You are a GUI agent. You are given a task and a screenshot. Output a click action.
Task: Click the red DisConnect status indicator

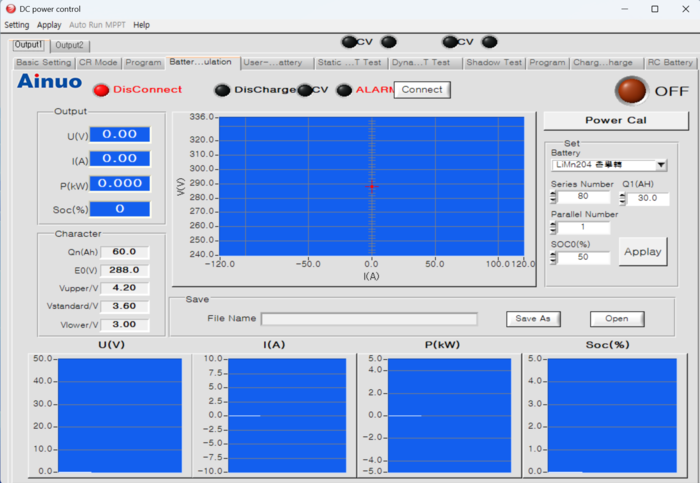(x=100, y=90)
